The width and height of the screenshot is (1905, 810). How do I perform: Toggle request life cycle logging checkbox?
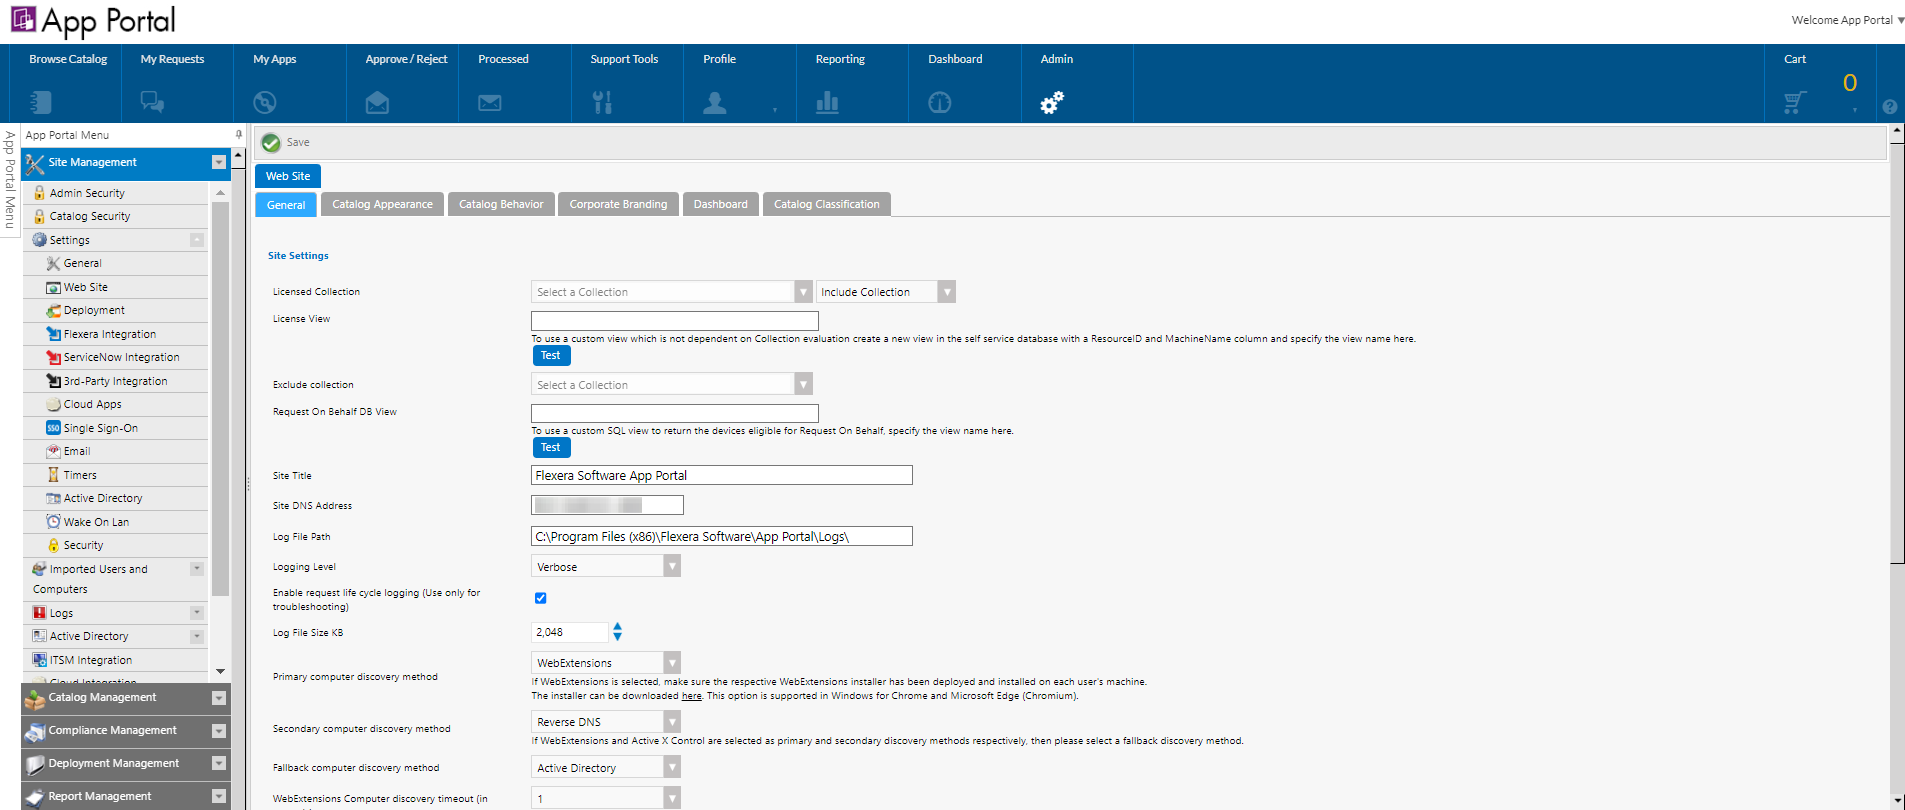pos(541,598)
